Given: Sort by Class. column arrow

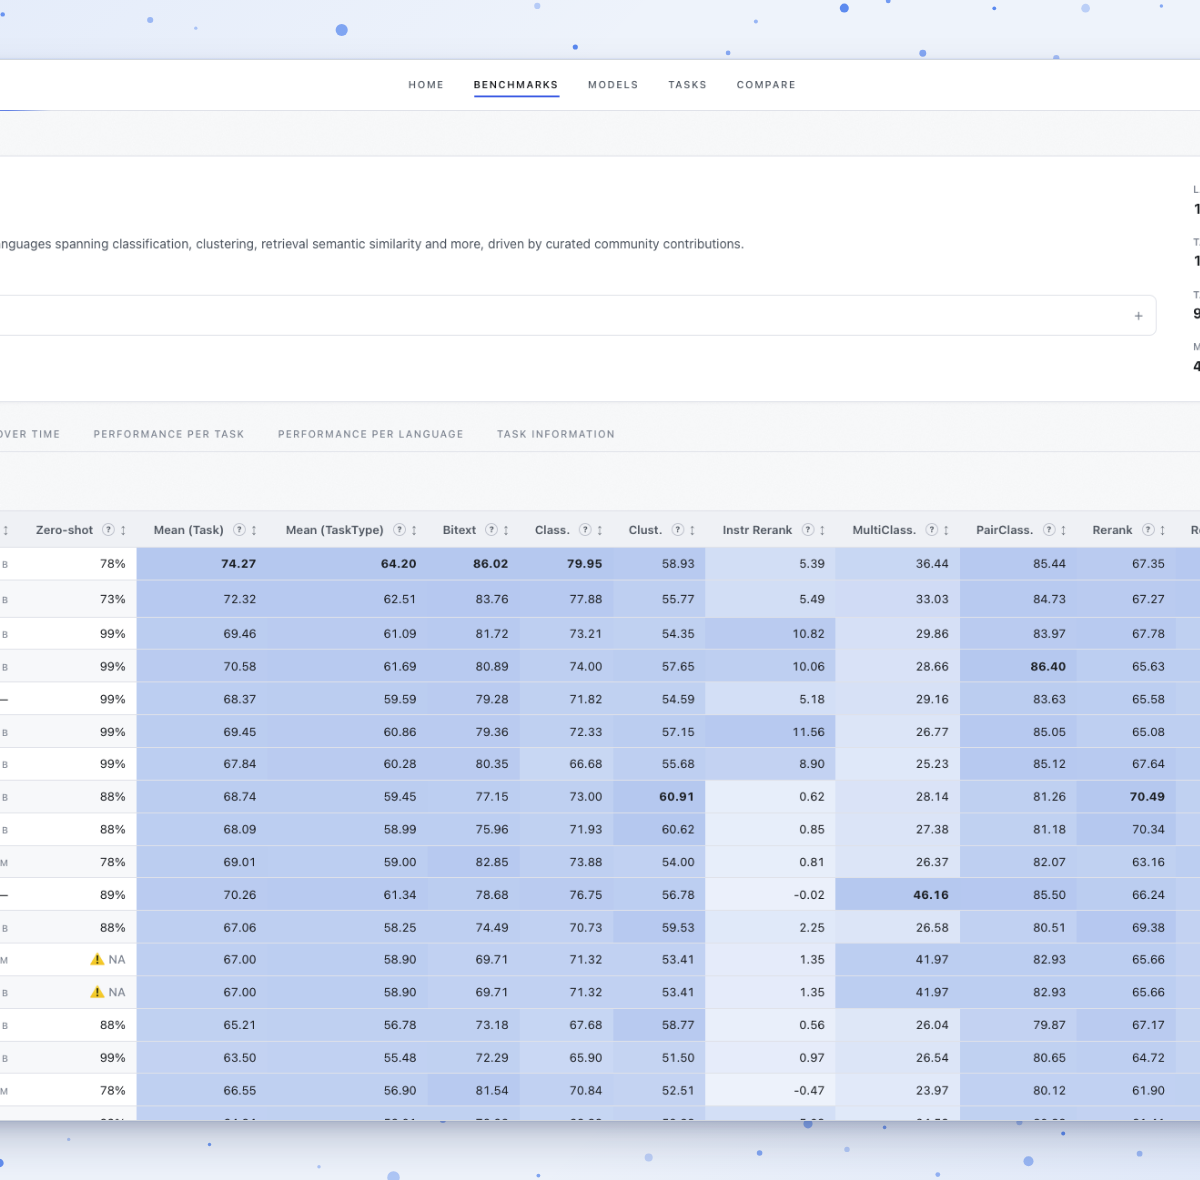Looking at the screenshot, I should [600, 530].
